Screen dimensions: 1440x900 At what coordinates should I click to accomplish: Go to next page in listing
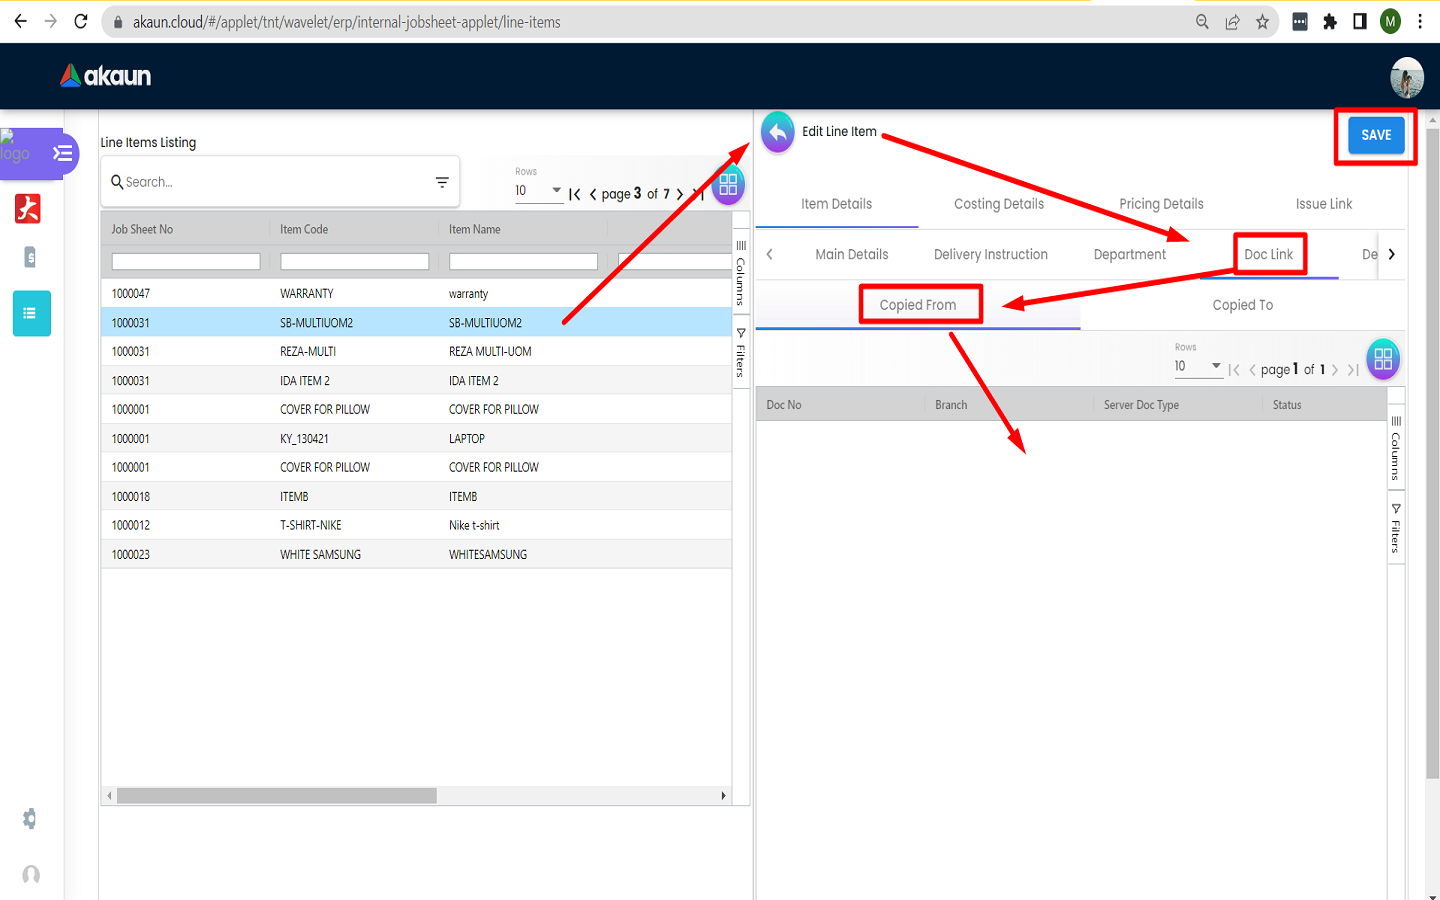[680, 194]
